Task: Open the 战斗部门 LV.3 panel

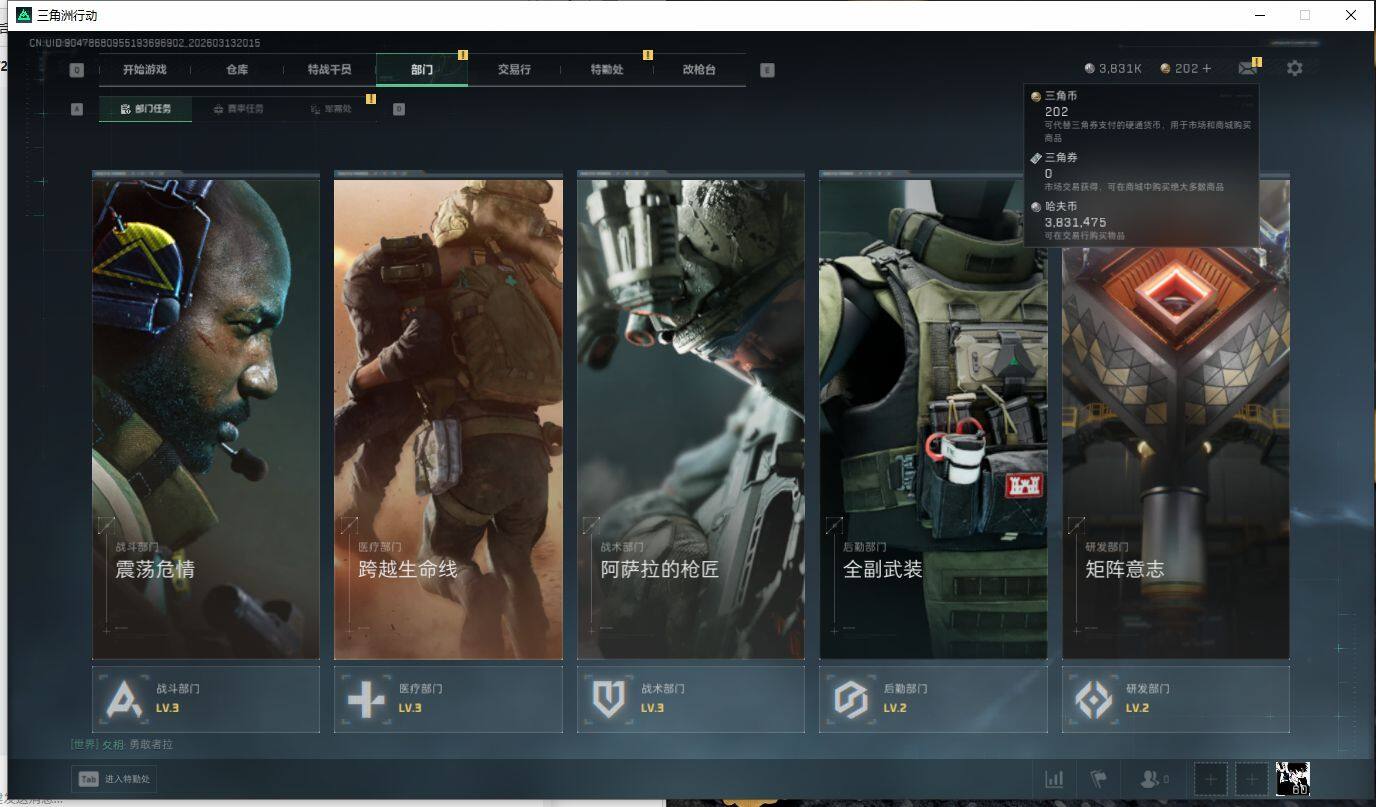Action: pos(206,699)
